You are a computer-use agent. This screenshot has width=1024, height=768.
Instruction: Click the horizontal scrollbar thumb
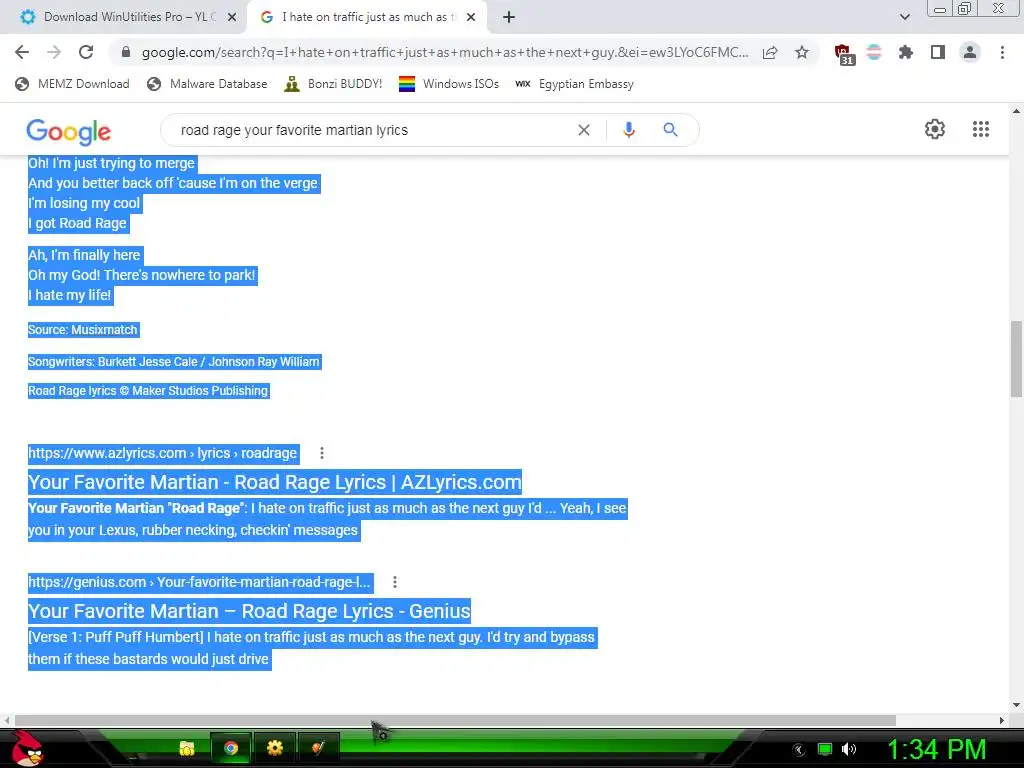pos(455,720)
